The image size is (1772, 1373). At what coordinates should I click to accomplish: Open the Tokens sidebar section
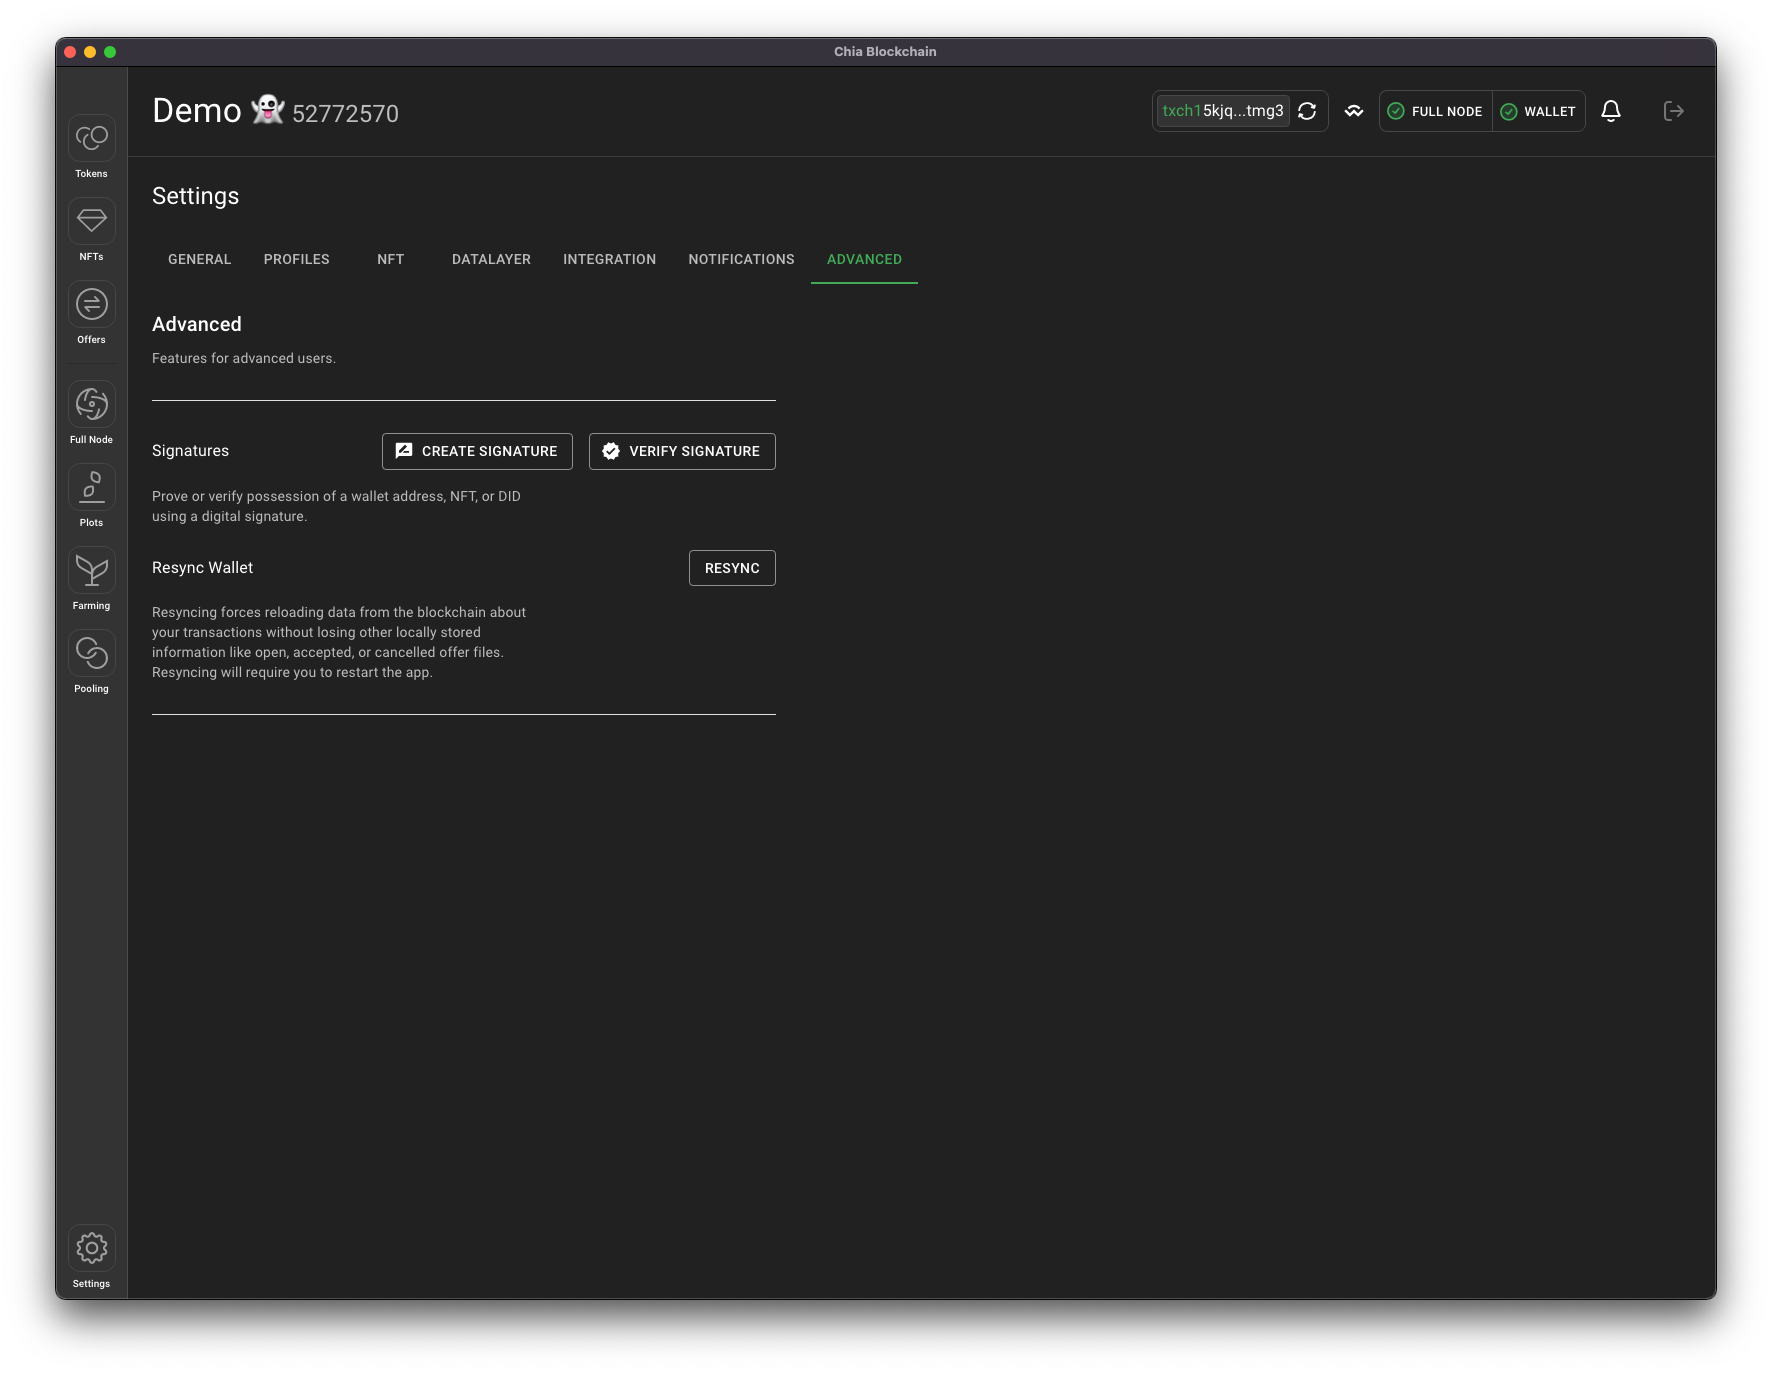(x=91, y=147)
